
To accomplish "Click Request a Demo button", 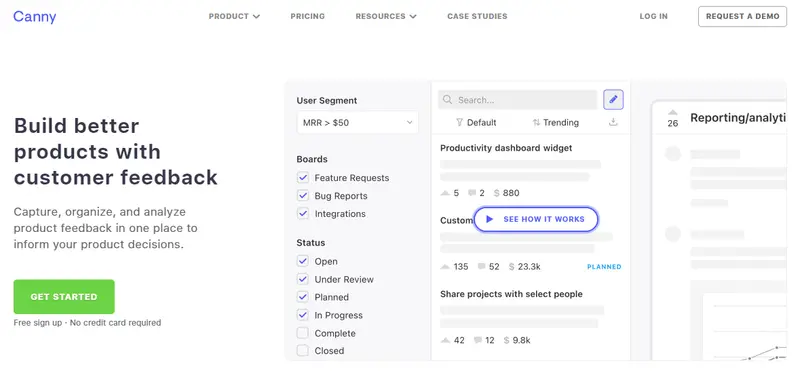I will (x=742, y=16).
